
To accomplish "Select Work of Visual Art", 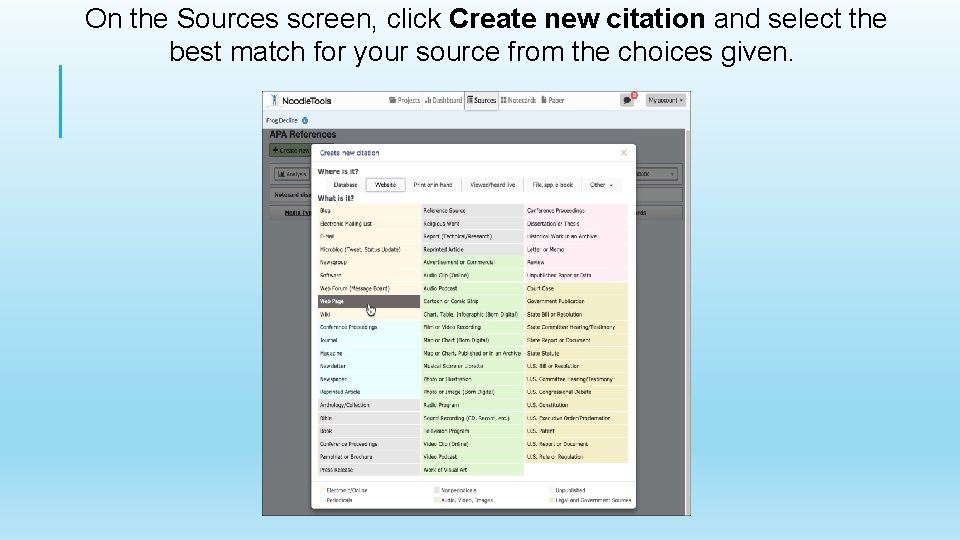I will [472, 470].
